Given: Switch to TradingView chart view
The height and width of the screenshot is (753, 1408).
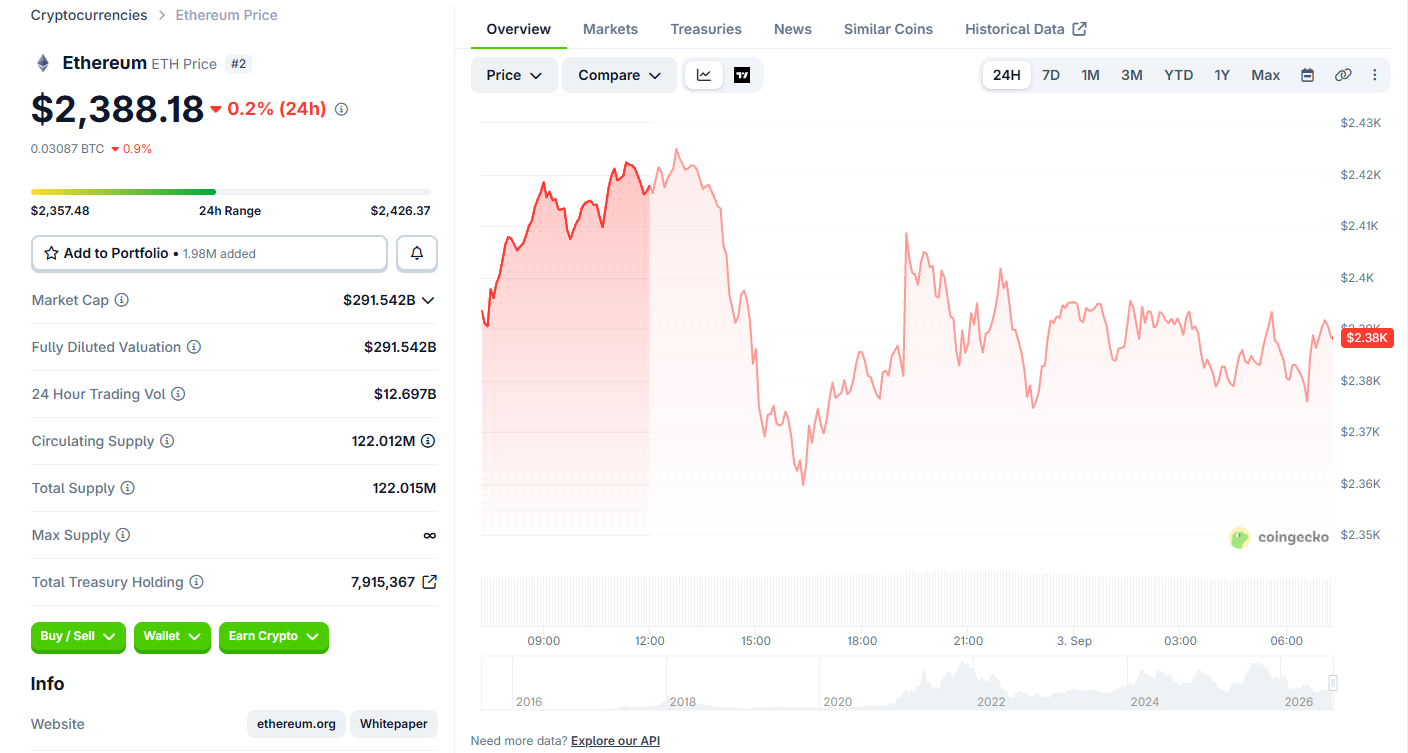Looking at the screenshot, I should tap(742, 75).
